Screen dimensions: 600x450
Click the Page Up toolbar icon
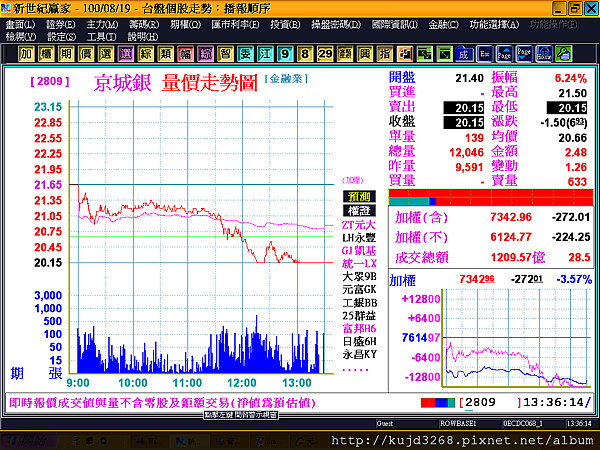504,54
